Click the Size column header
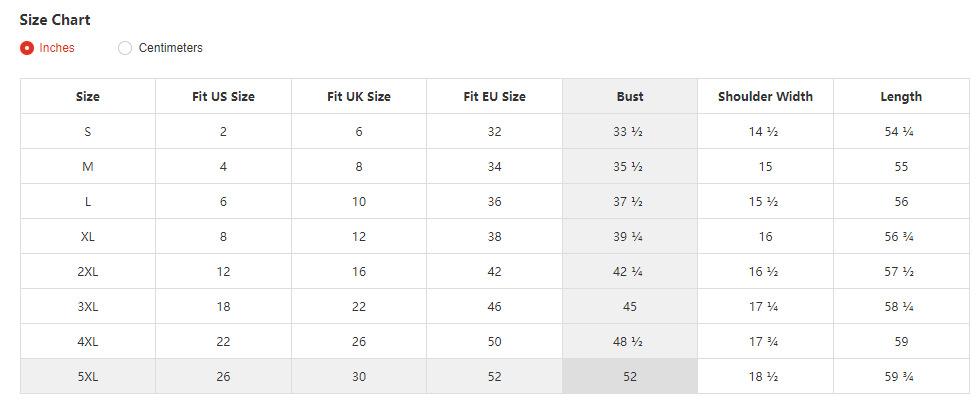The image size is (978, 401). pos(88,97)
